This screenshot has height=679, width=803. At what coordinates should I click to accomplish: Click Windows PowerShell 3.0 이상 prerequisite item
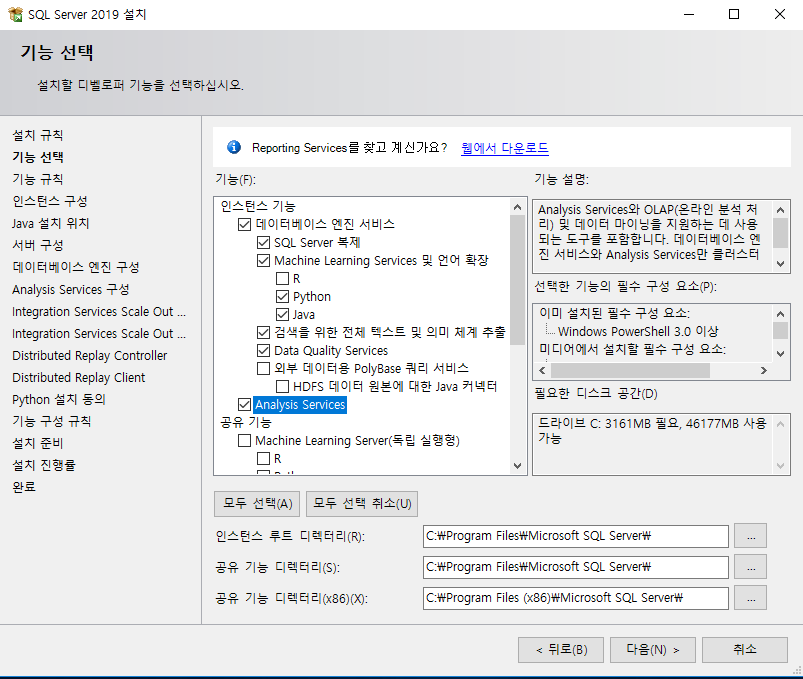pyautogui.click(x=638, y=331)
